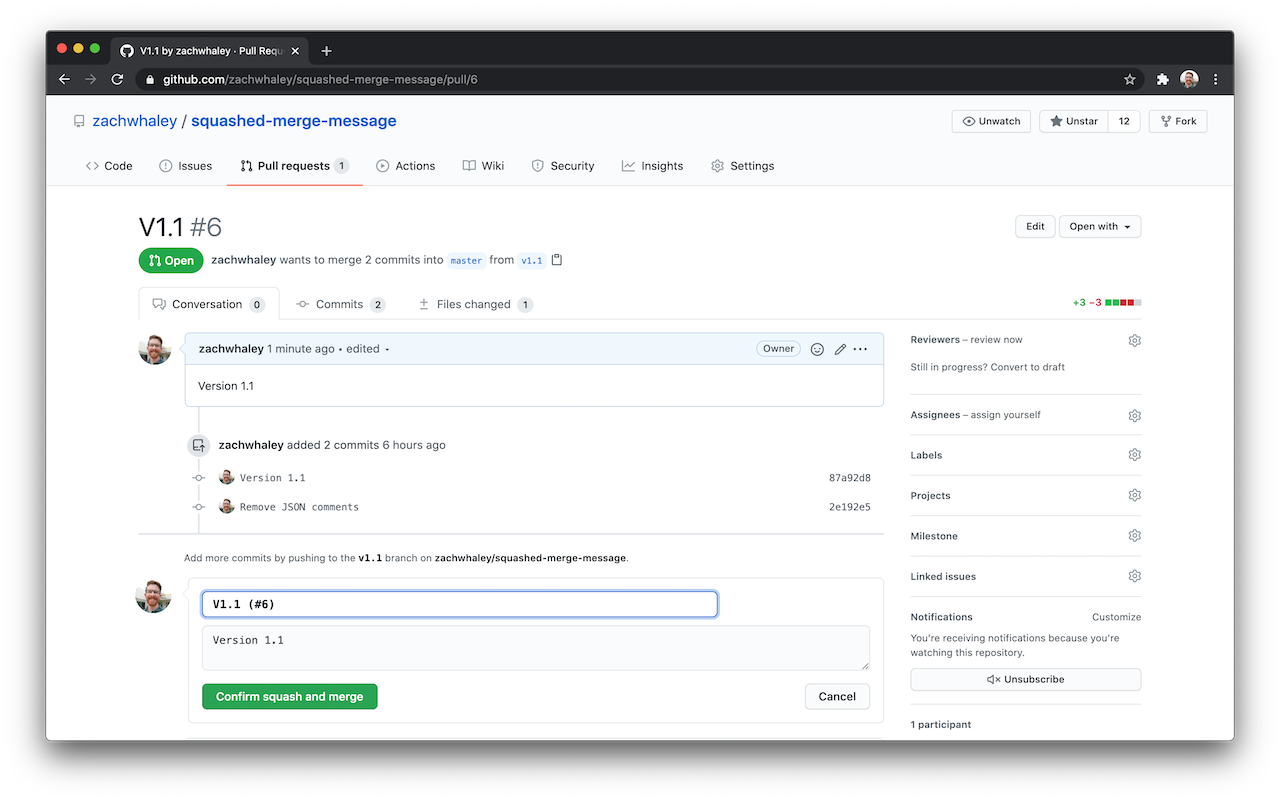Open Linked issues settings gear
This screenshot has height=800, width=1280.
click(x=1135, y=576)
